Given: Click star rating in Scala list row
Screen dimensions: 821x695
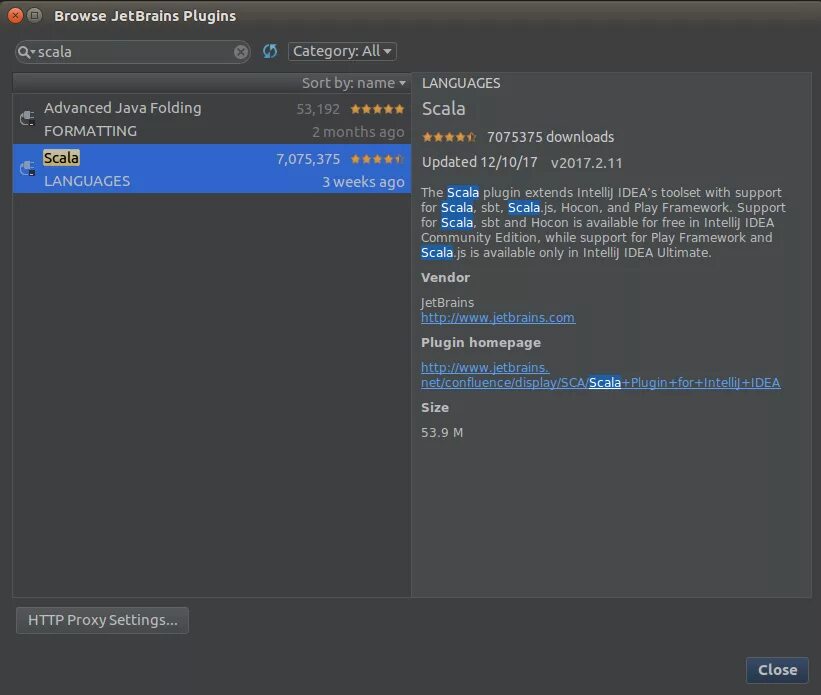Looking at the screenshot, I should [377, 159].
